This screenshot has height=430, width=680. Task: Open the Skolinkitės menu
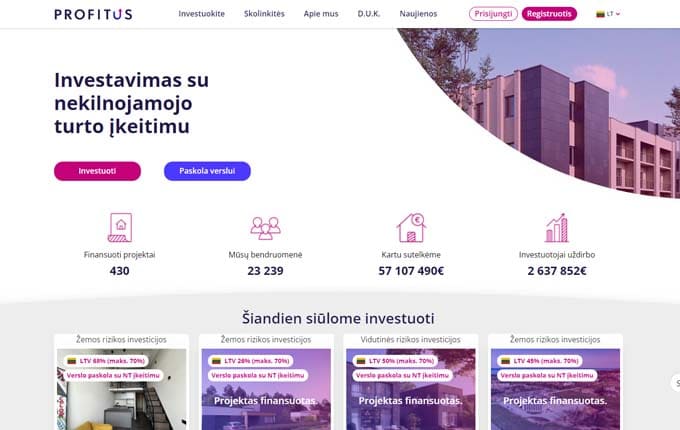coord(264,14)
